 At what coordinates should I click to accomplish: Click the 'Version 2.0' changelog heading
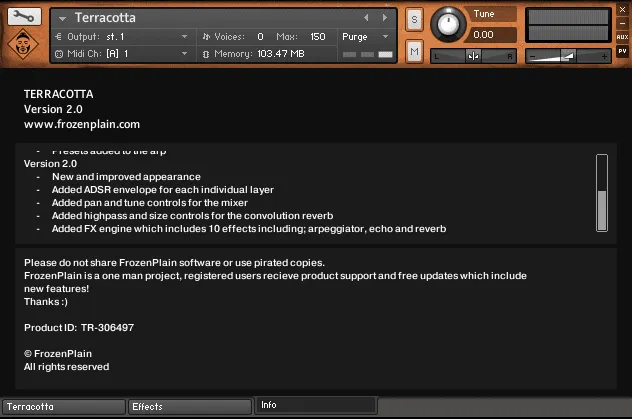(50, 164)
